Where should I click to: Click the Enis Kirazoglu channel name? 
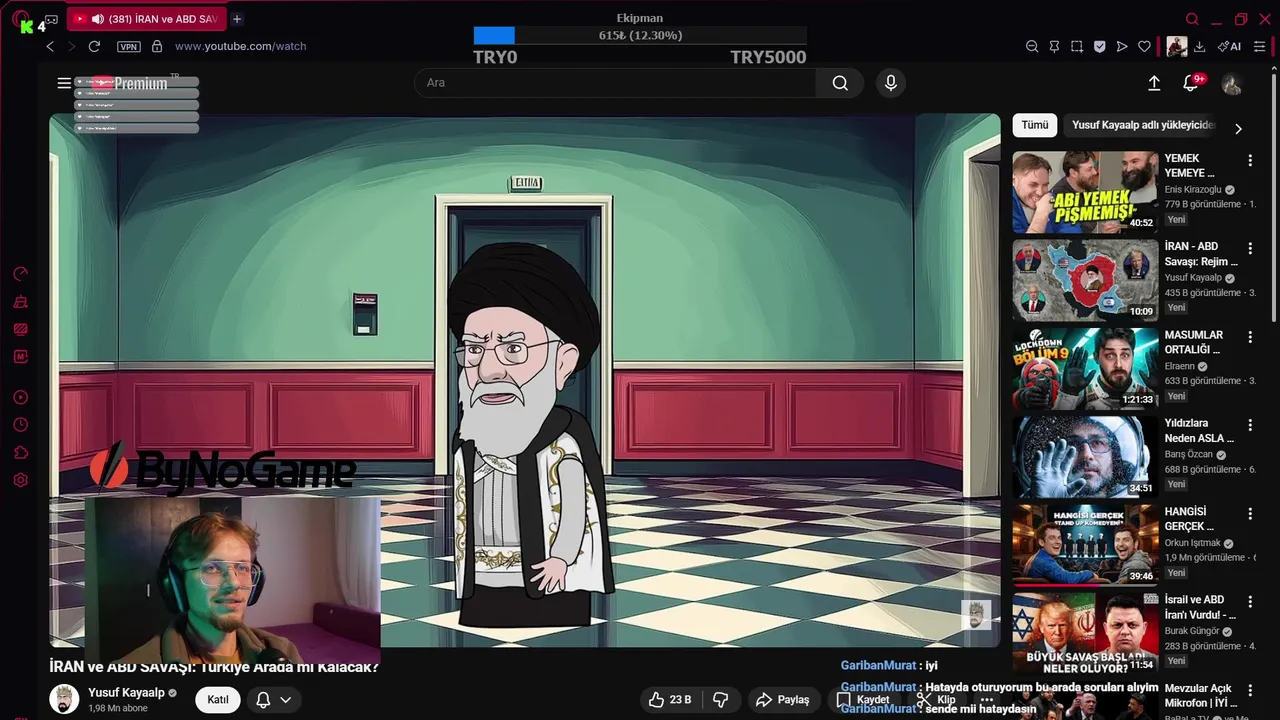(x=1192, y=190)
